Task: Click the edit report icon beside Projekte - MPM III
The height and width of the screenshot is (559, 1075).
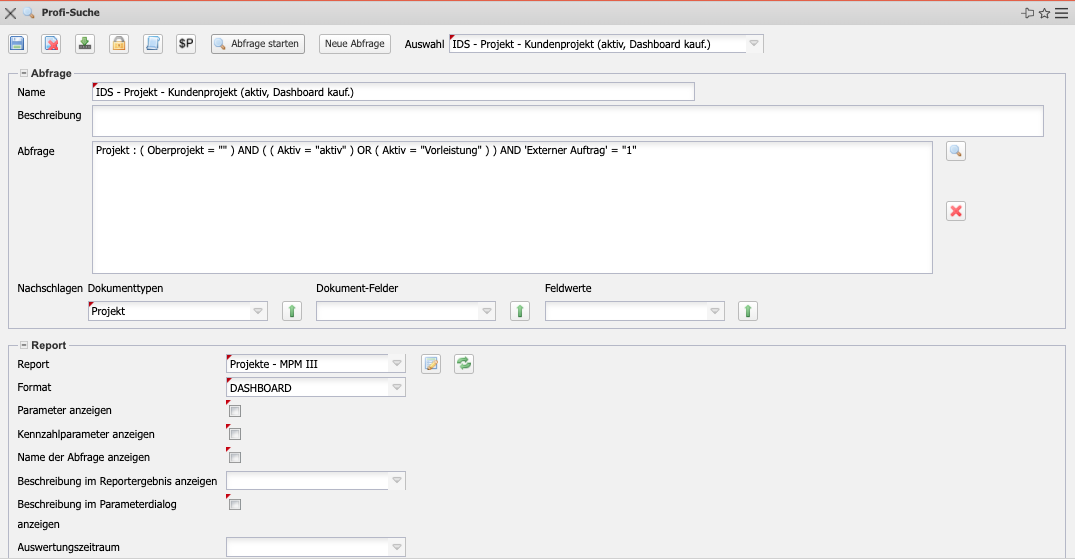Action: click(x=431, y=364)
